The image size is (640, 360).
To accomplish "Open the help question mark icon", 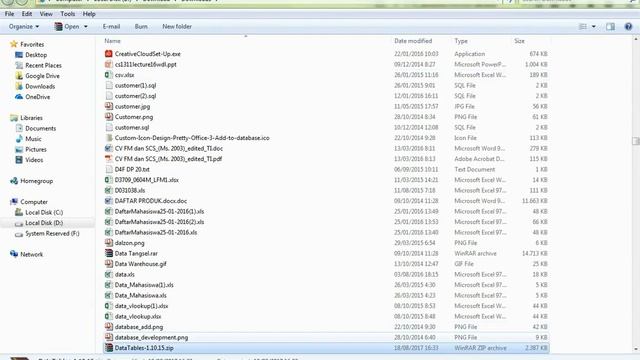I will pos(629,27).
